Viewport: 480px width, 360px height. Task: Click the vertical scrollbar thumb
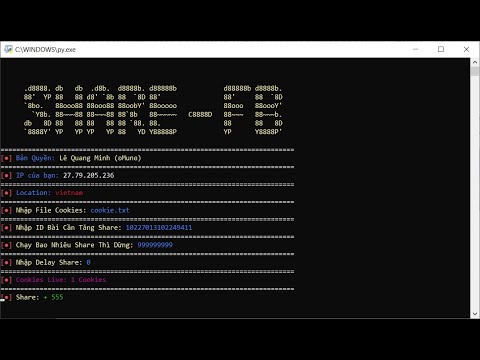coord(475,71)
